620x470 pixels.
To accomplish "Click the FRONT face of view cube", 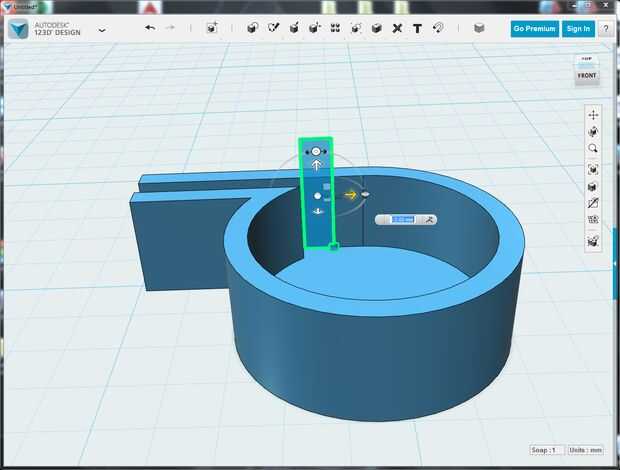I will point(587,75).
